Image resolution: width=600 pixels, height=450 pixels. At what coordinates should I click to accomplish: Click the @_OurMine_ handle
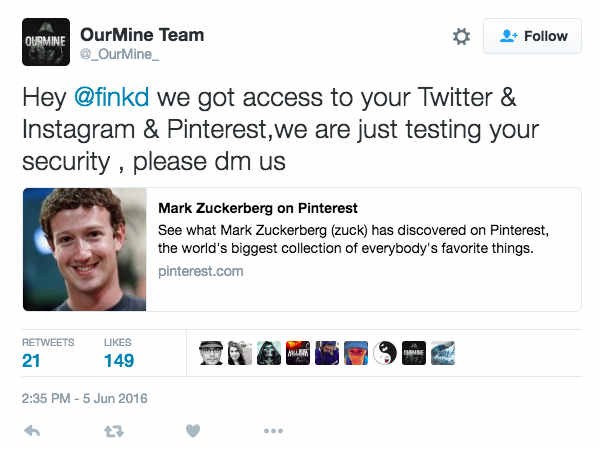(x=119, y=54)
